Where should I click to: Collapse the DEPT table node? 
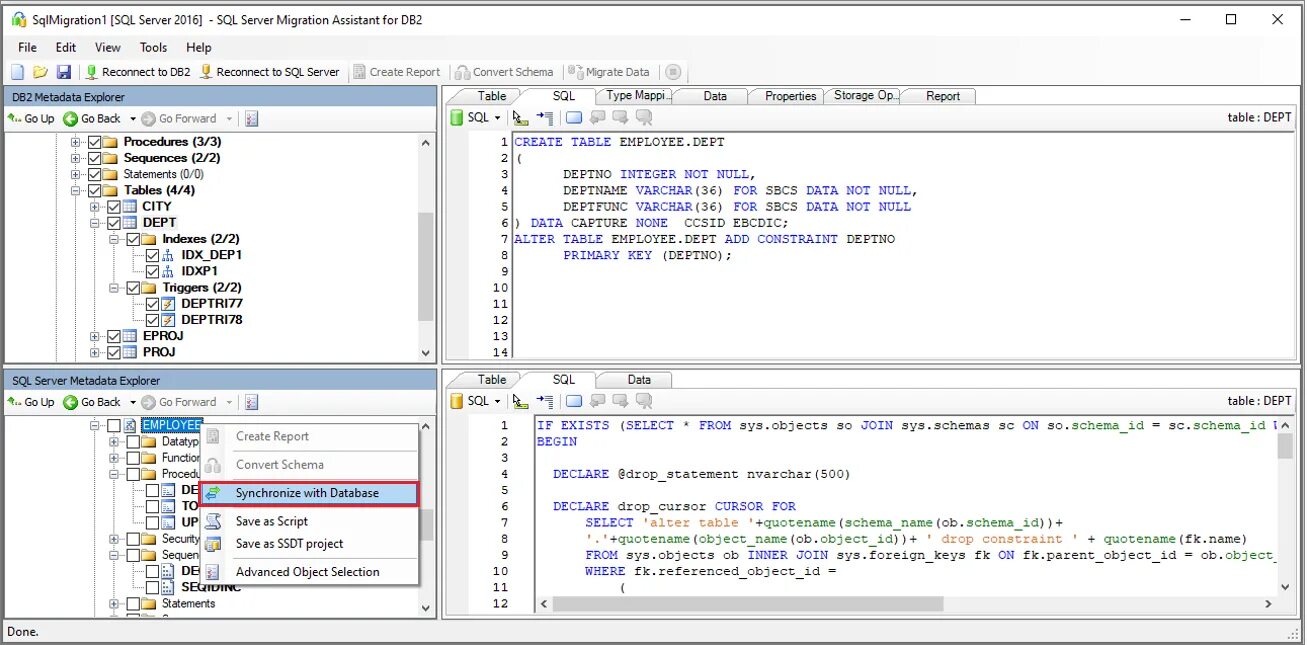point(96,223)
